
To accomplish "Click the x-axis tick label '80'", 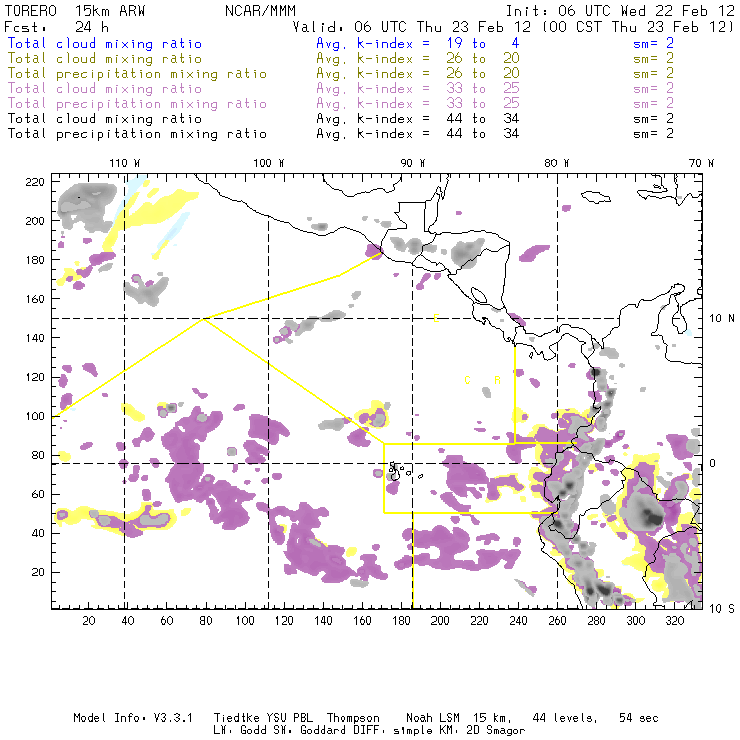I will click(206, 621).
